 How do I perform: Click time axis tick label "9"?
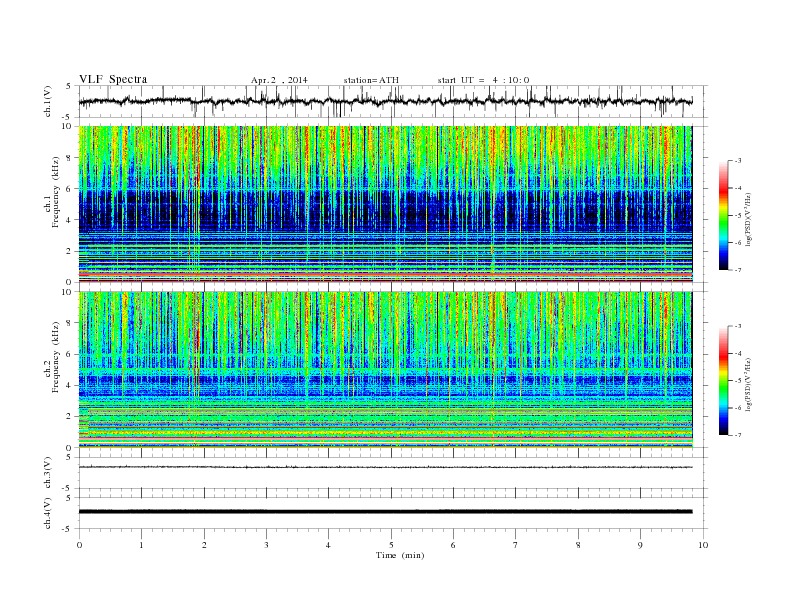[640, 545]
